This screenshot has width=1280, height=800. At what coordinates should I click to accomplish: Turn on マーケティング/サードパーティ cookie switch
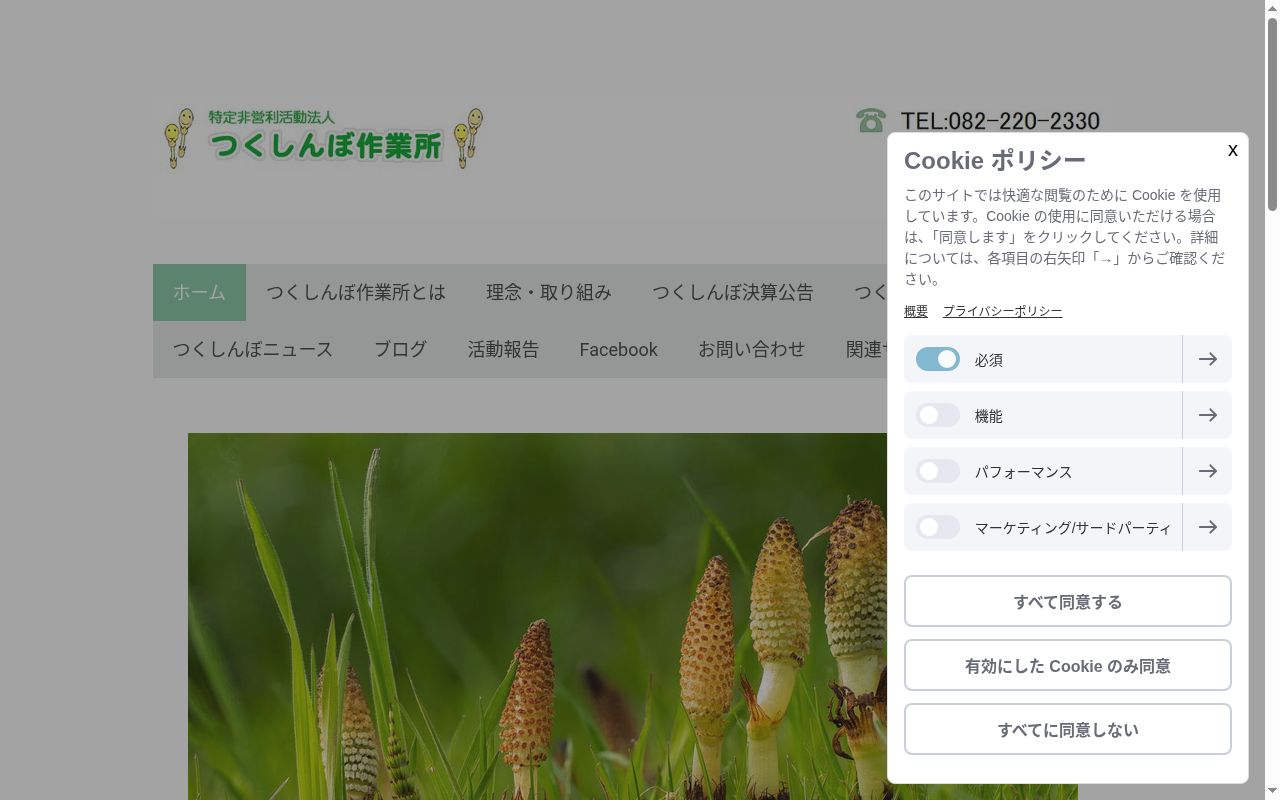point(938,527)
